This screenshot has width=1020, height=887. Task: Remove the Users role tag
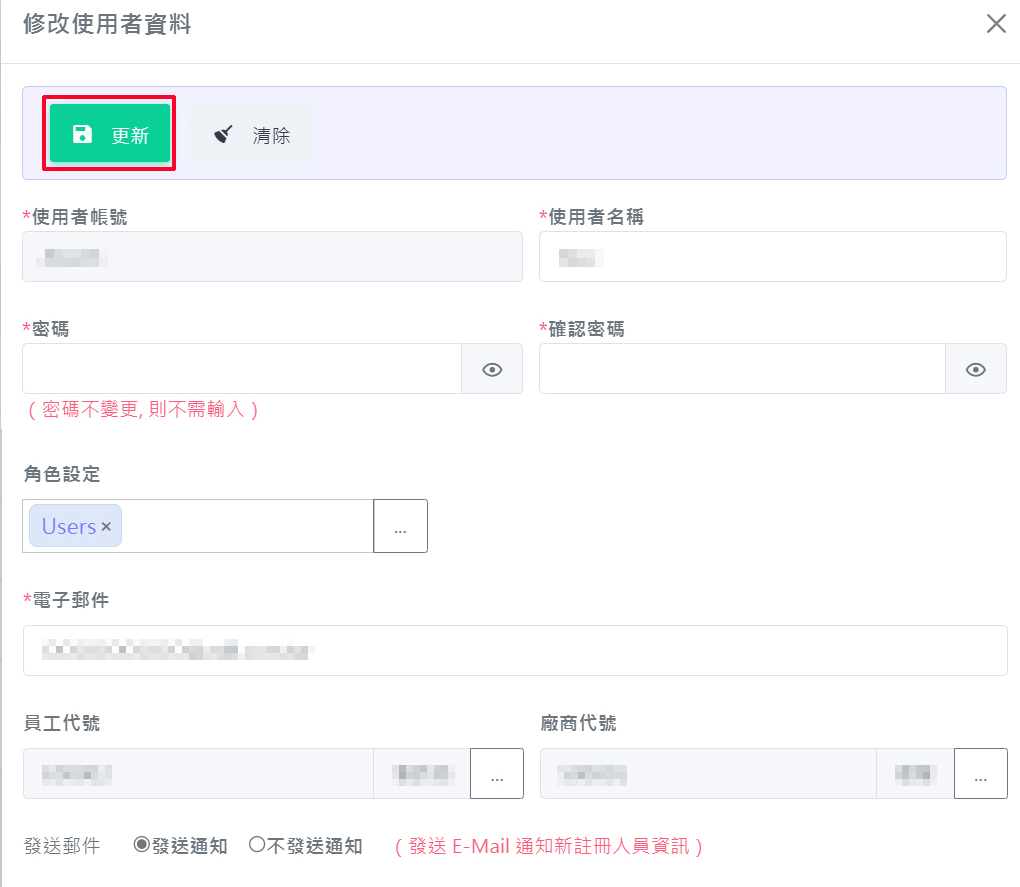pyautogui.click(x=106, y=527)
